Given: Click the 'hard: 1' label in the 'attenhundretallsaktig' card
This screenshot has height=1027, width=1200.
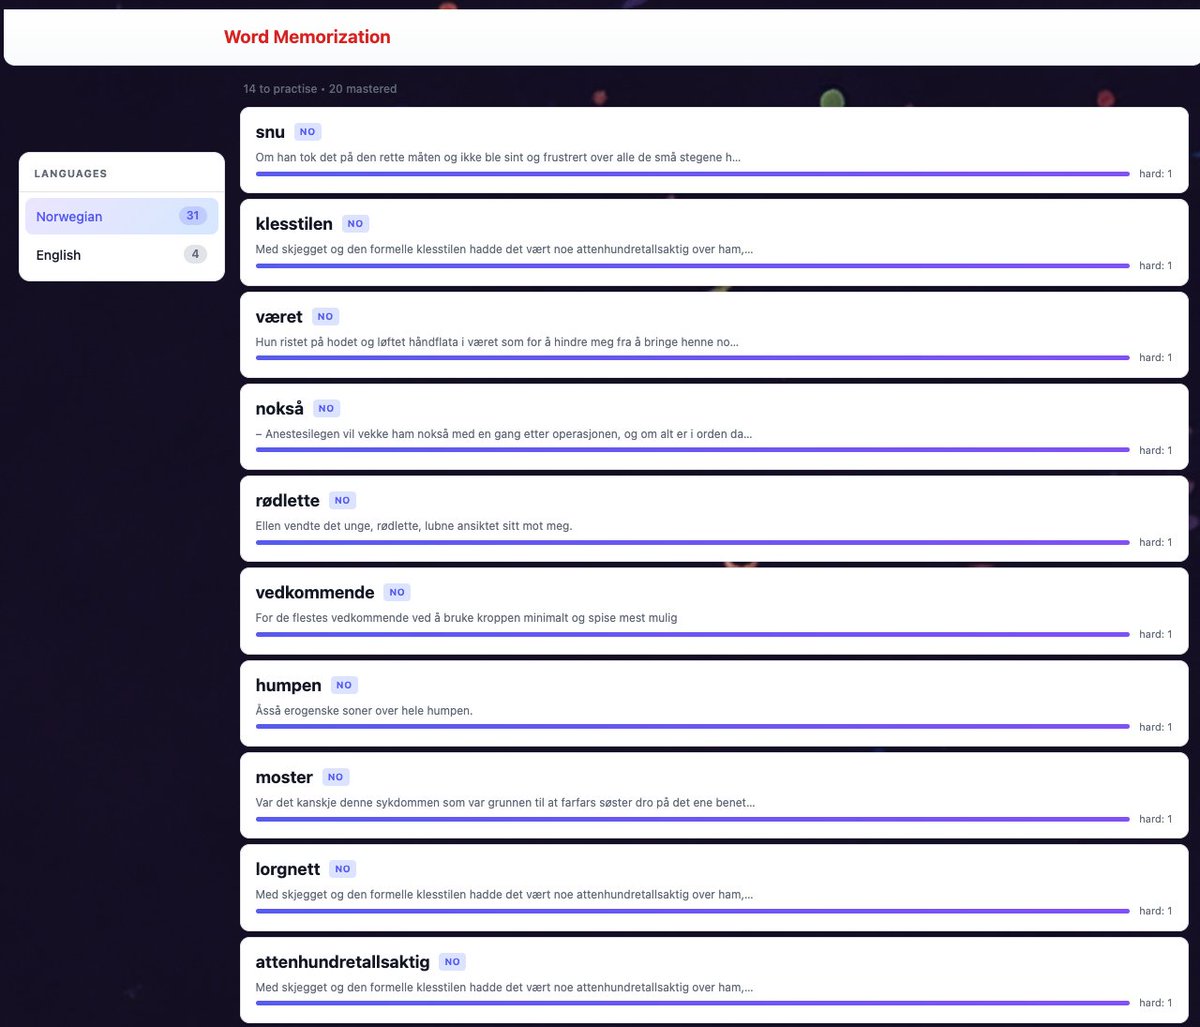Looking at the screenshot, I should (1155, 1003).
